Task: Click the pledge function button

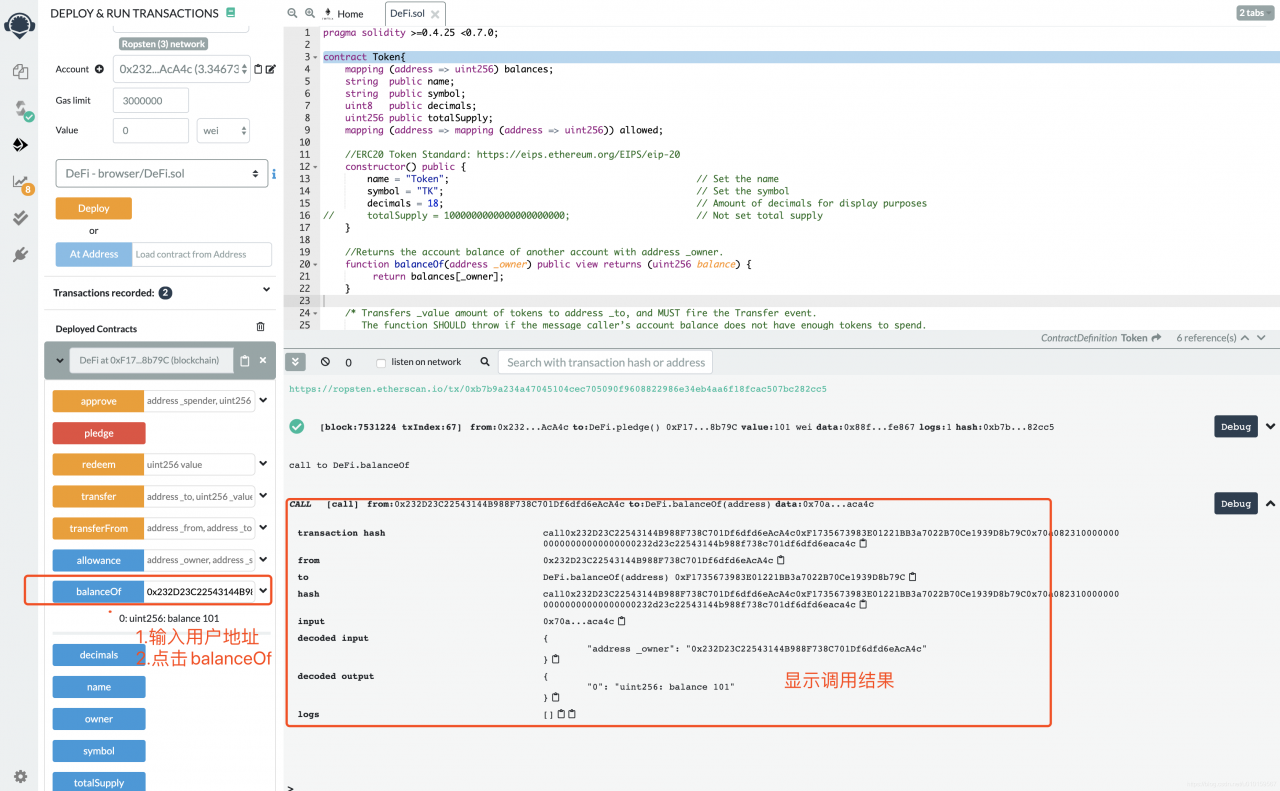Action: 99,433
